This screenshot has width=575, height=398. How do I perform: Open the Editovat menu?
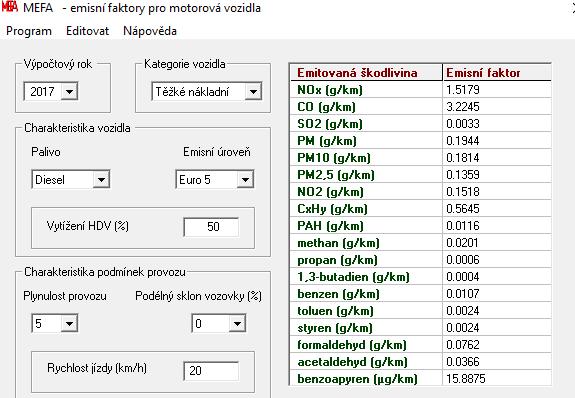point(87,31)
